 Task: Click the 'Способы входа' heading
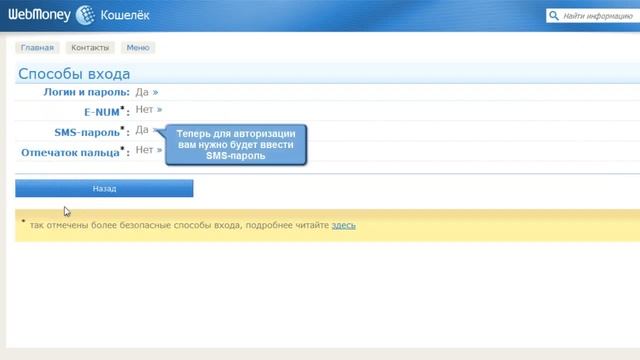[74, 74]
